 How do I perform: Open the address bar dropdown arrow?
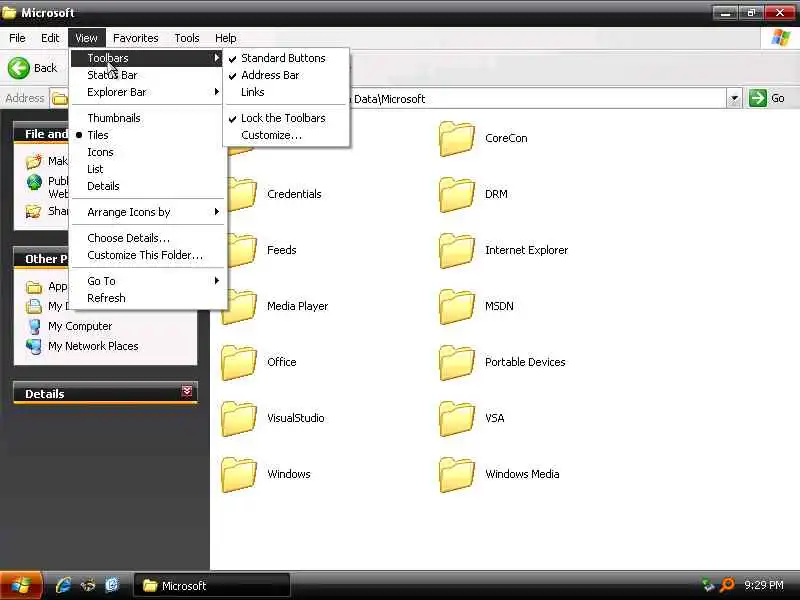pyautogui.click(x=734, y=98)
